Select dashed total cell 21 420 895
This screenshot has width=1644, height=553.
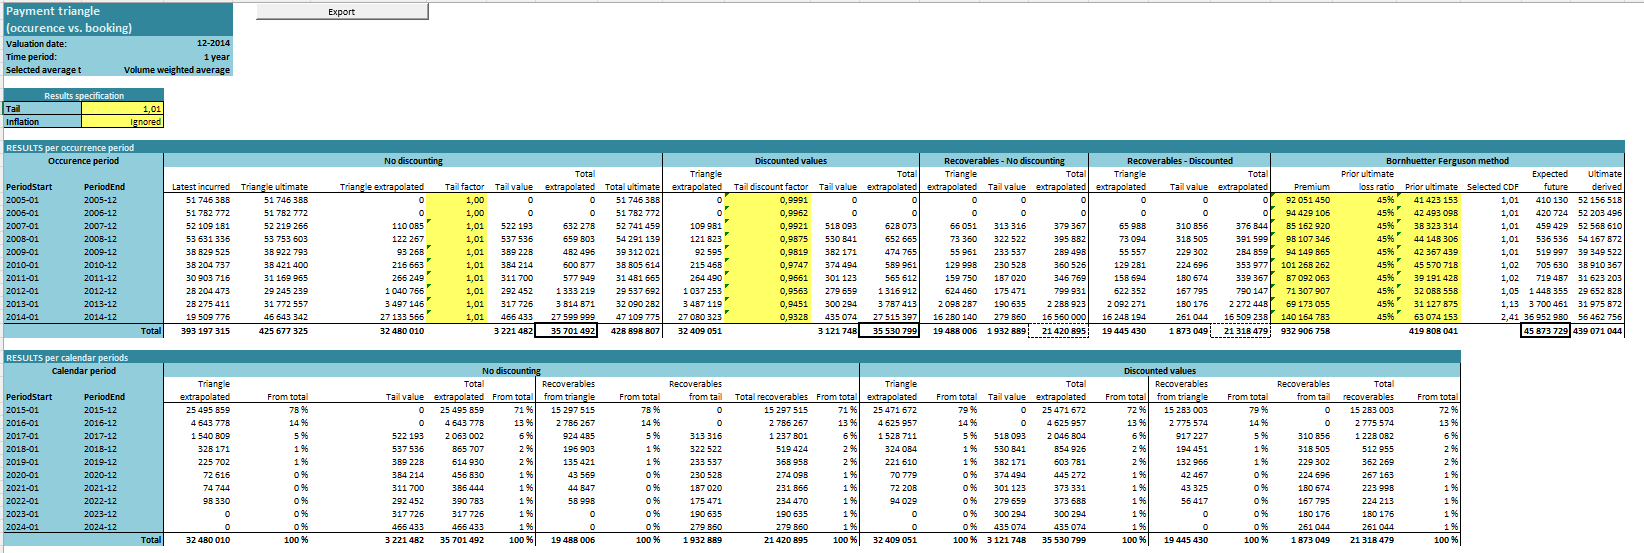coord(1059,331)
